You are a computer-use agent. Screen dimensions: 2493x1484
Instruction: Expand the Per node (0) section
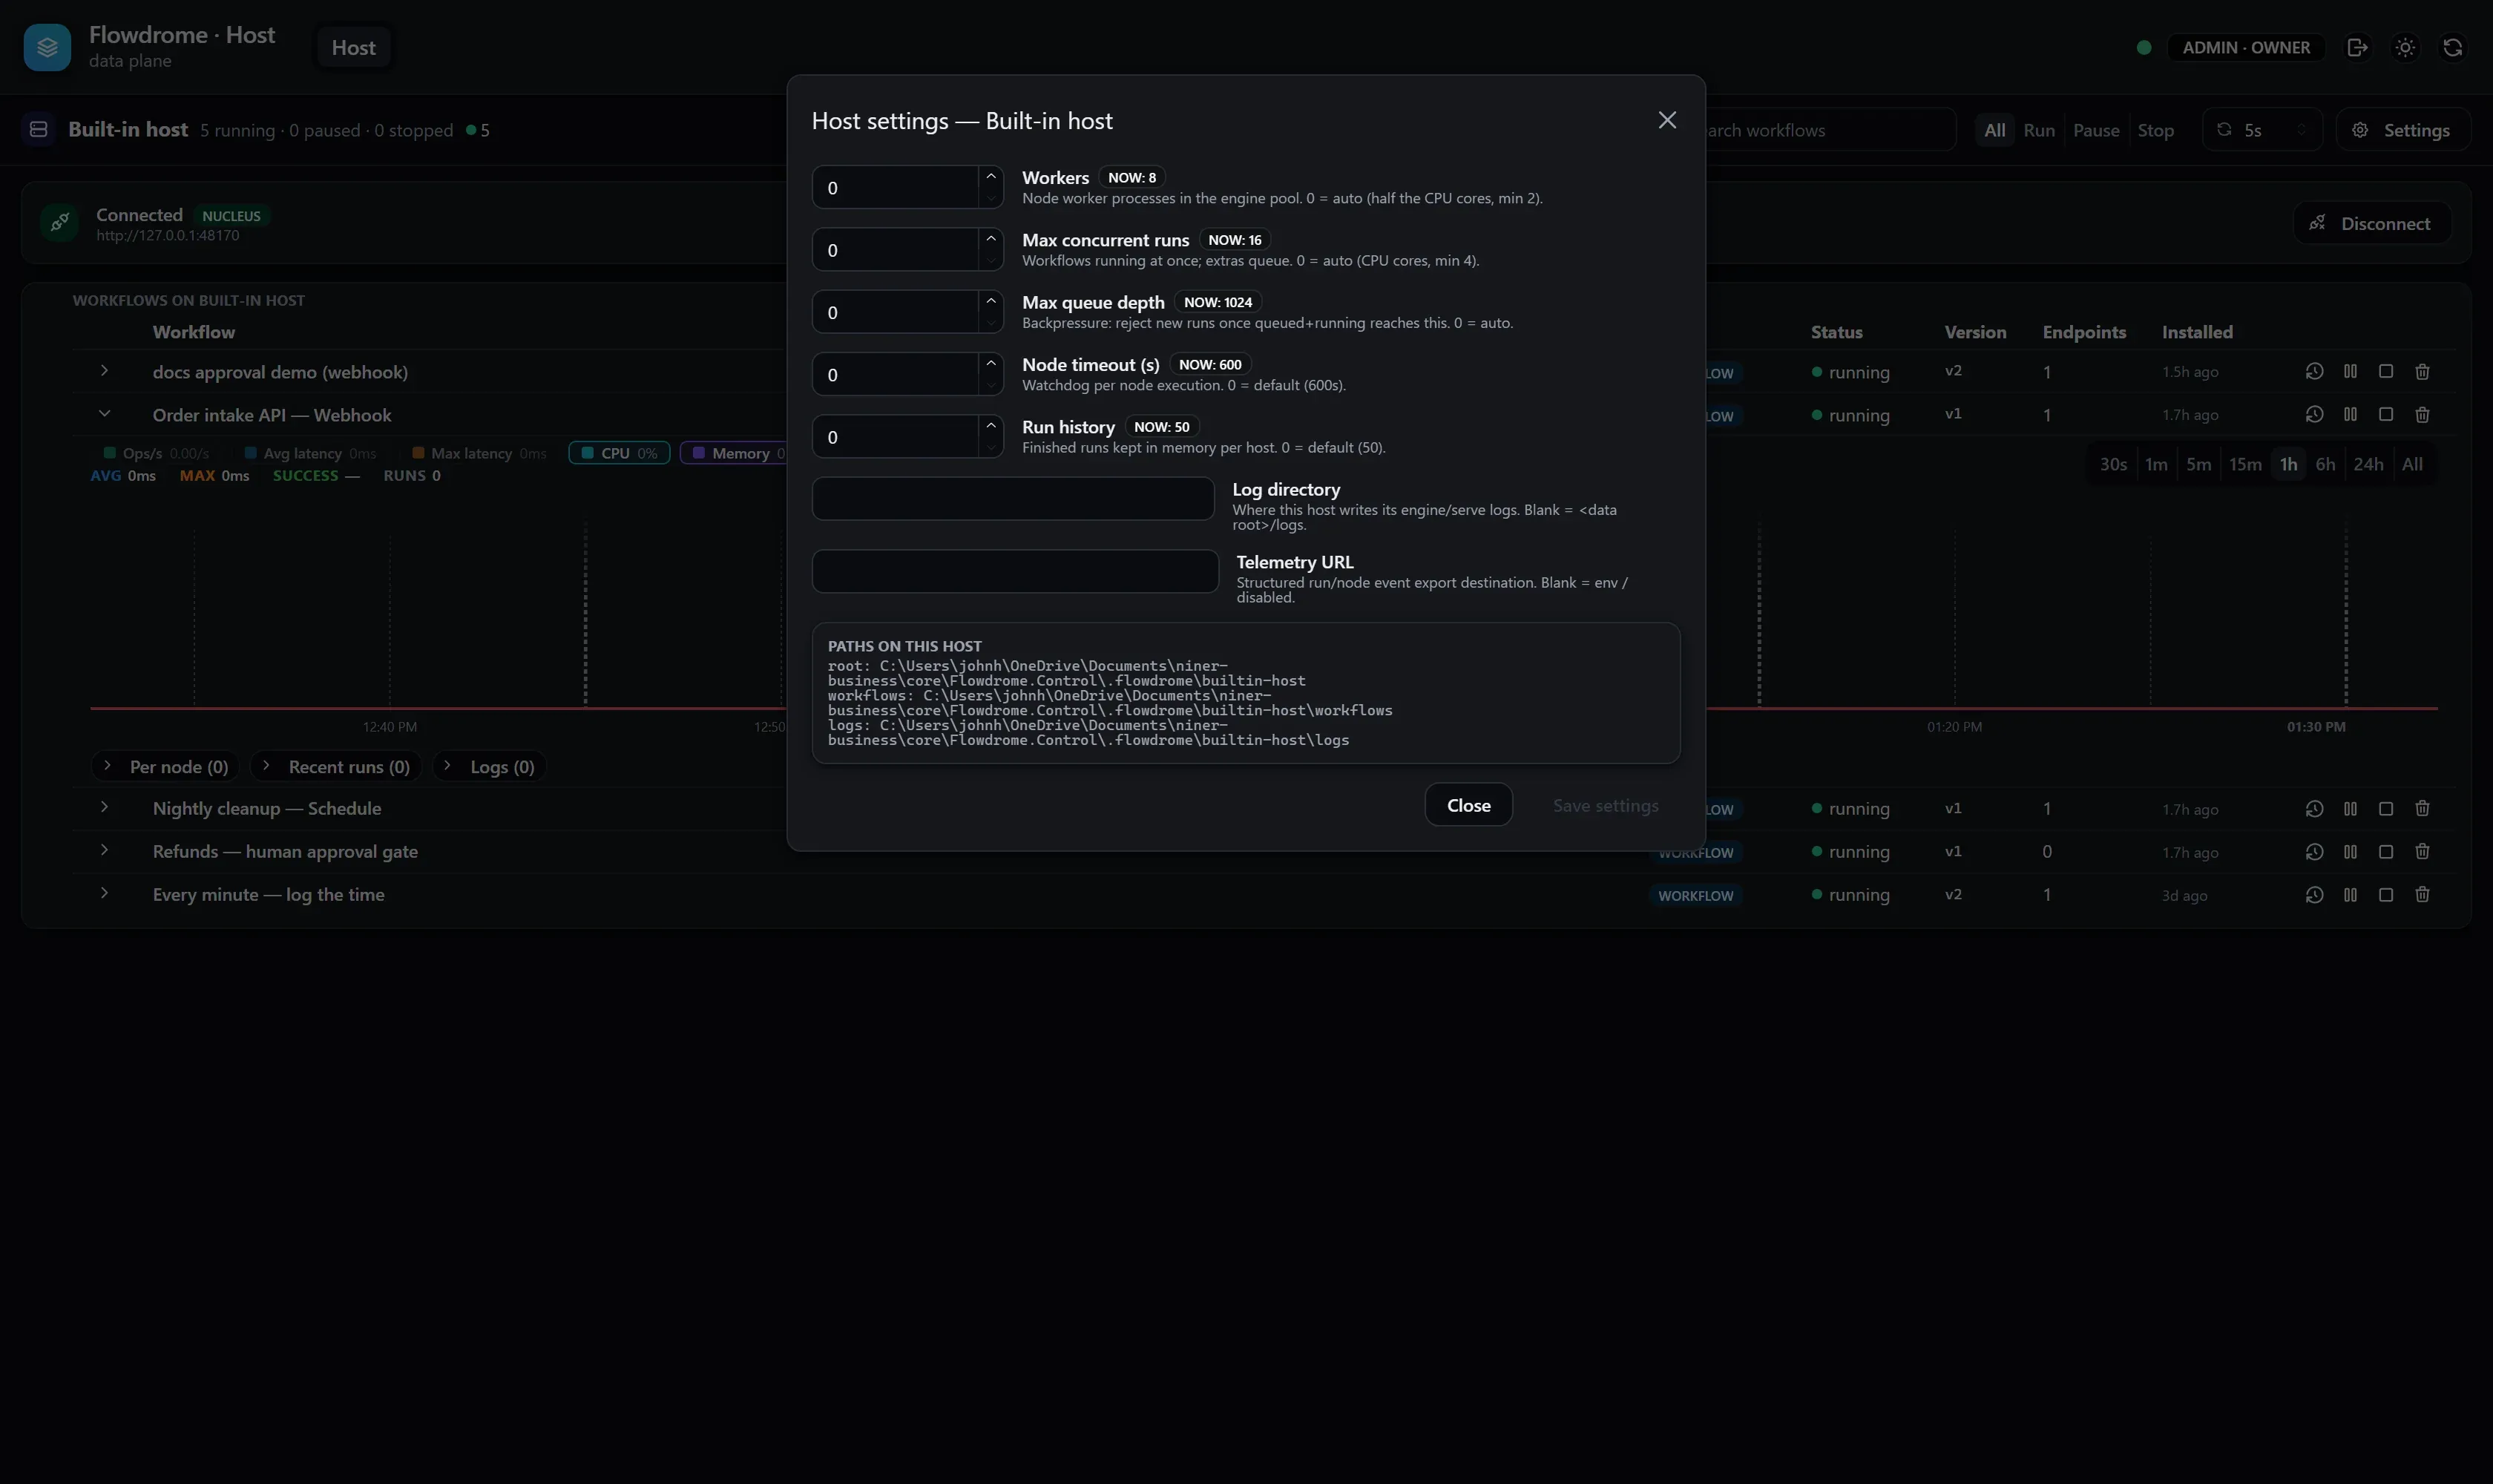[x=165, y=767]
